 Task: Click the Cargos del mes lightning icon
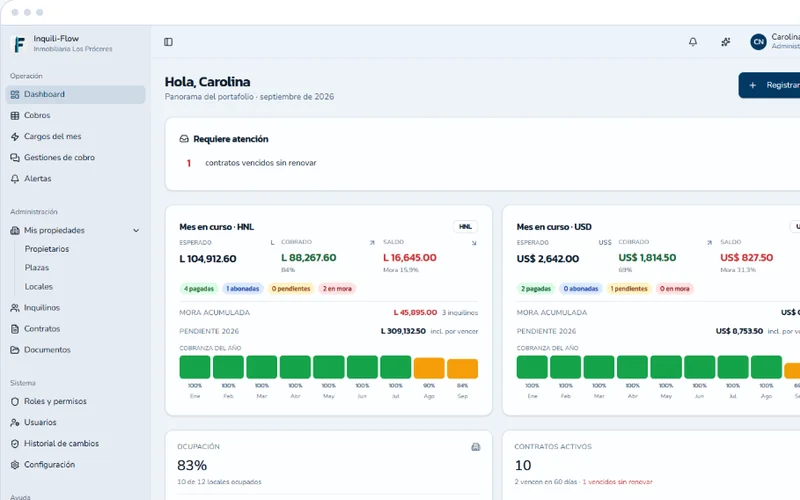pyautogui.click(x=15, y=137)
